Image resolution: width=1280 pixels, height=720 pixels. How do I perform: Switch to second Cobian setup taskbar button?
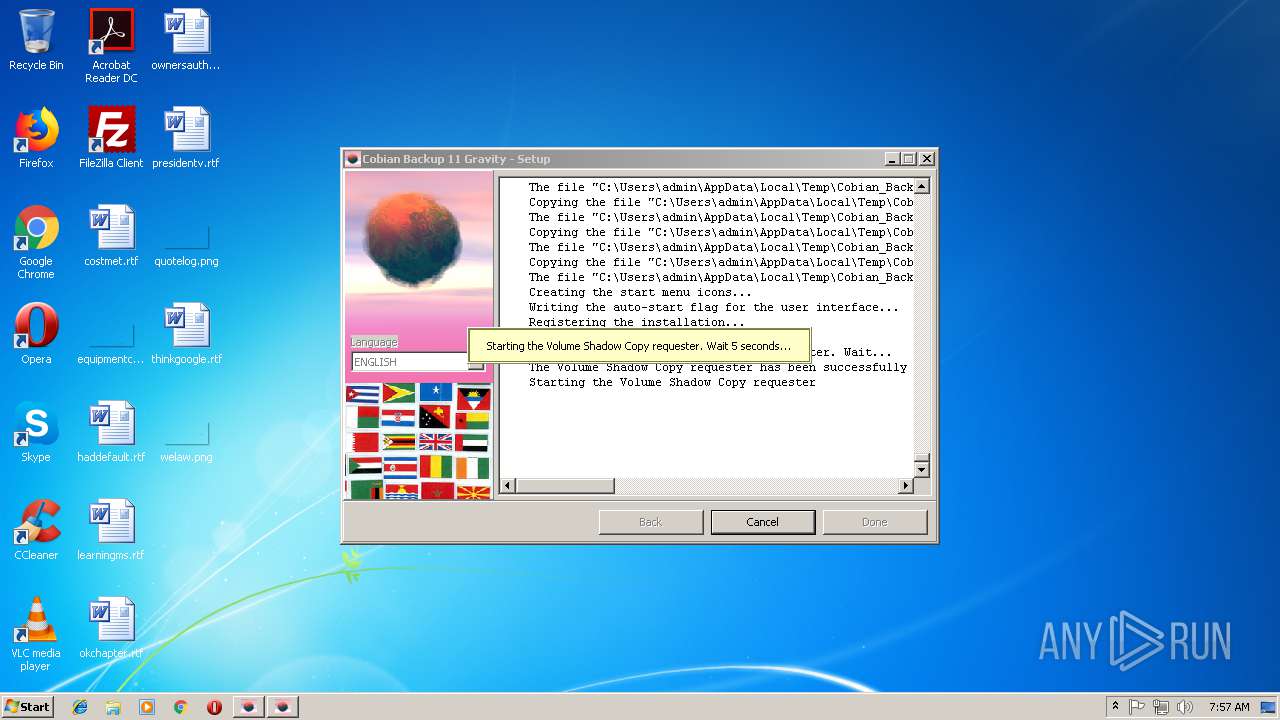click(x=282, y=707)
